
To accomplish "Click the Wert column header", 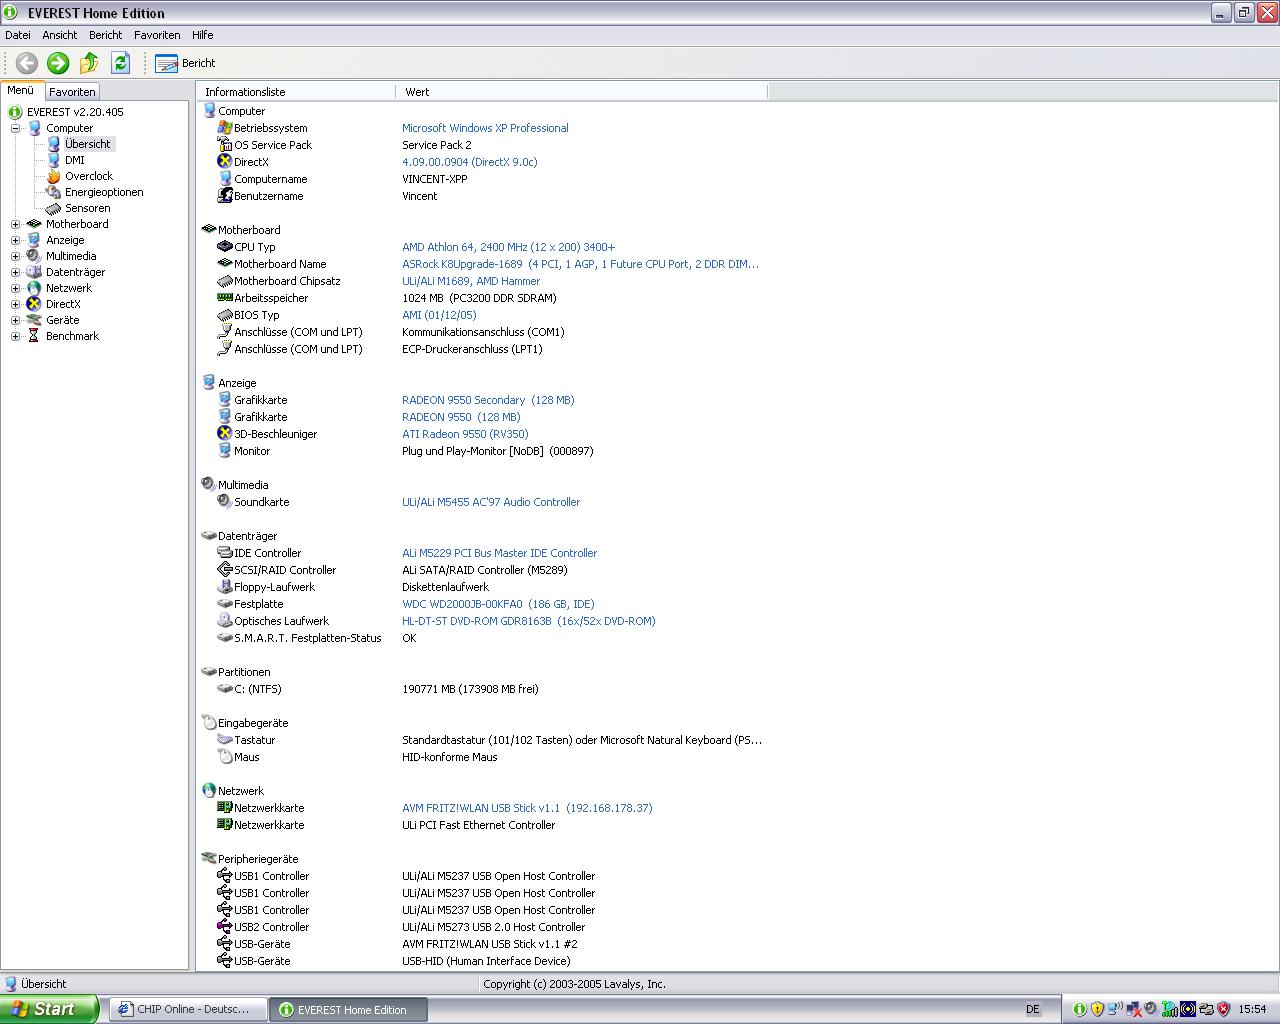I will coord(582,92).
